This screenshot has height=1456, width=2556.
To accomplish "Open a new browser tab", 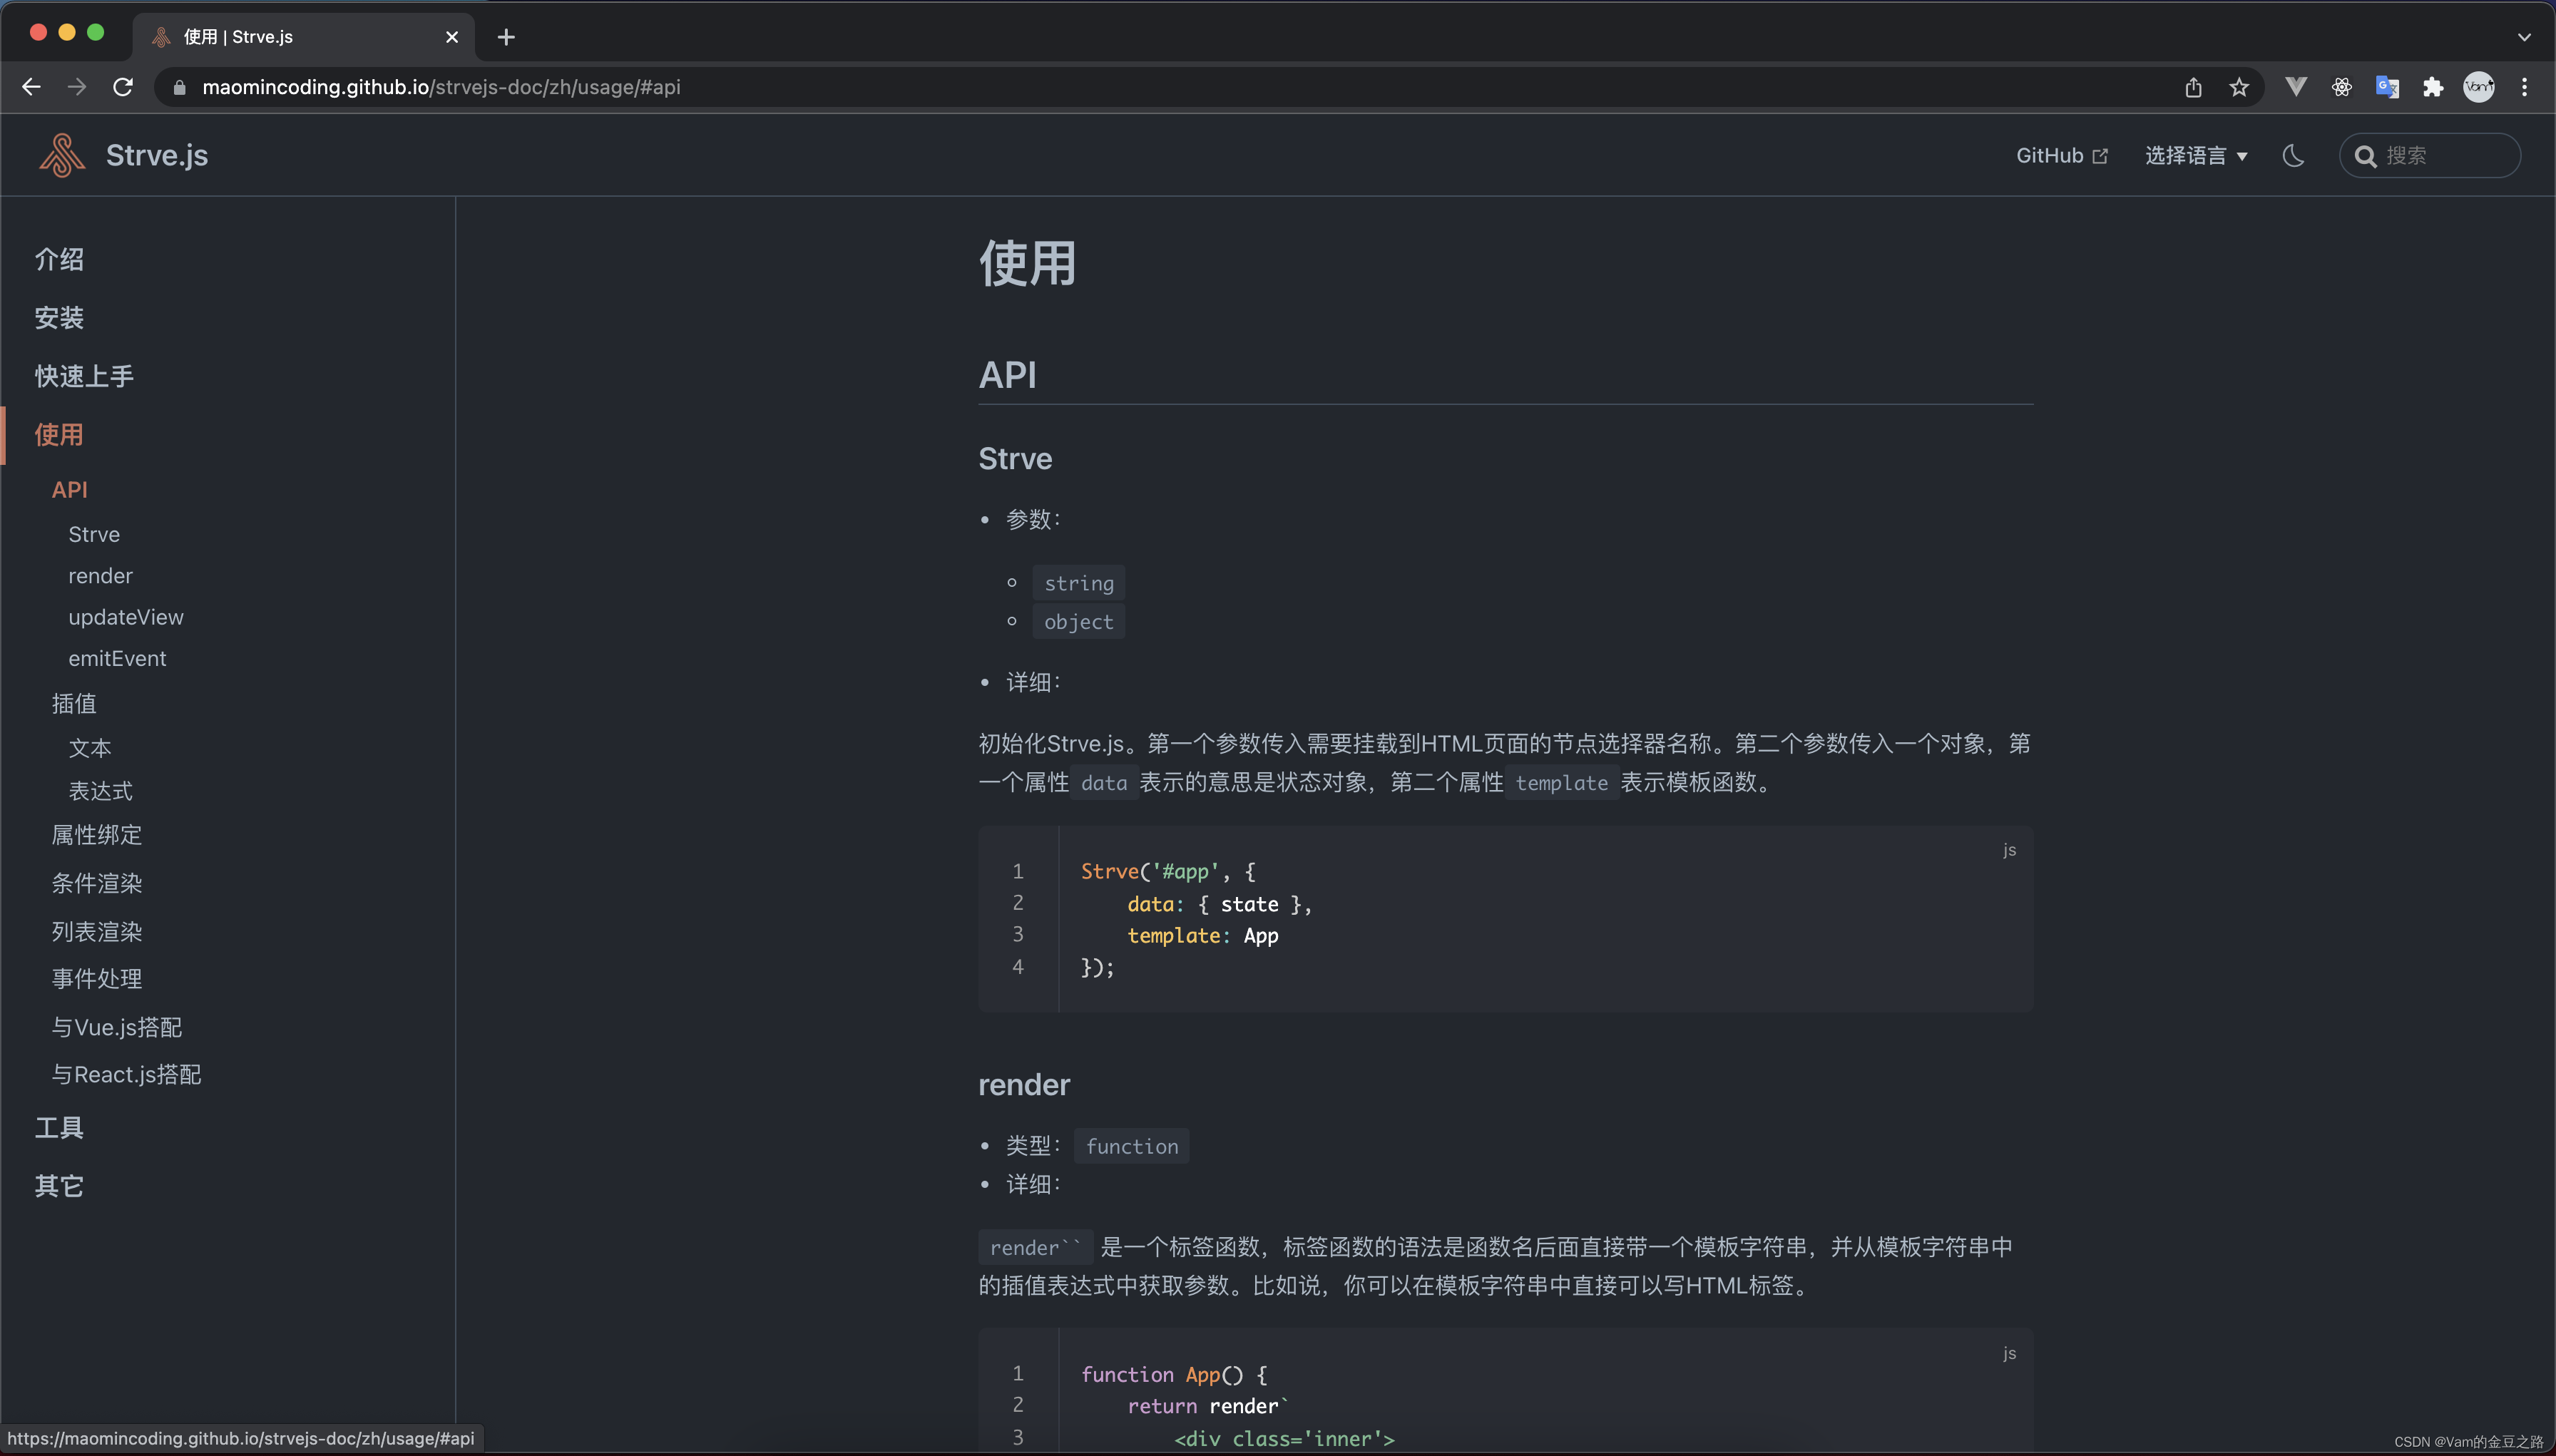I will click(x=506, y=37).
